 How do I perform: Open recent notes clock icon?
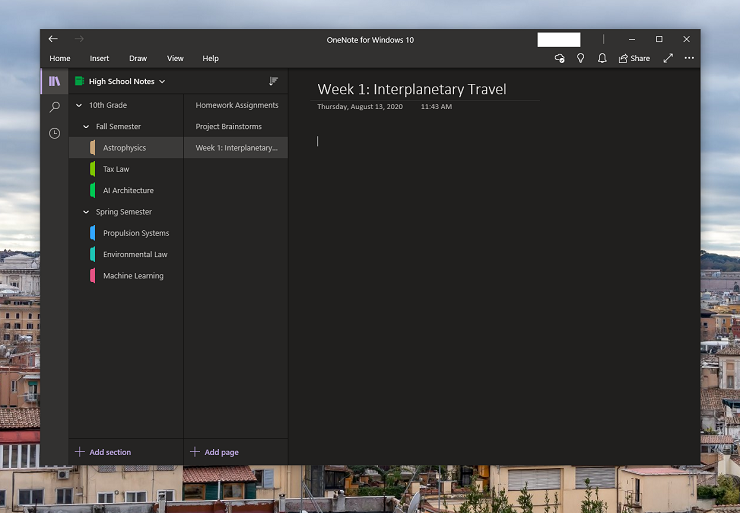pos(54,133)
